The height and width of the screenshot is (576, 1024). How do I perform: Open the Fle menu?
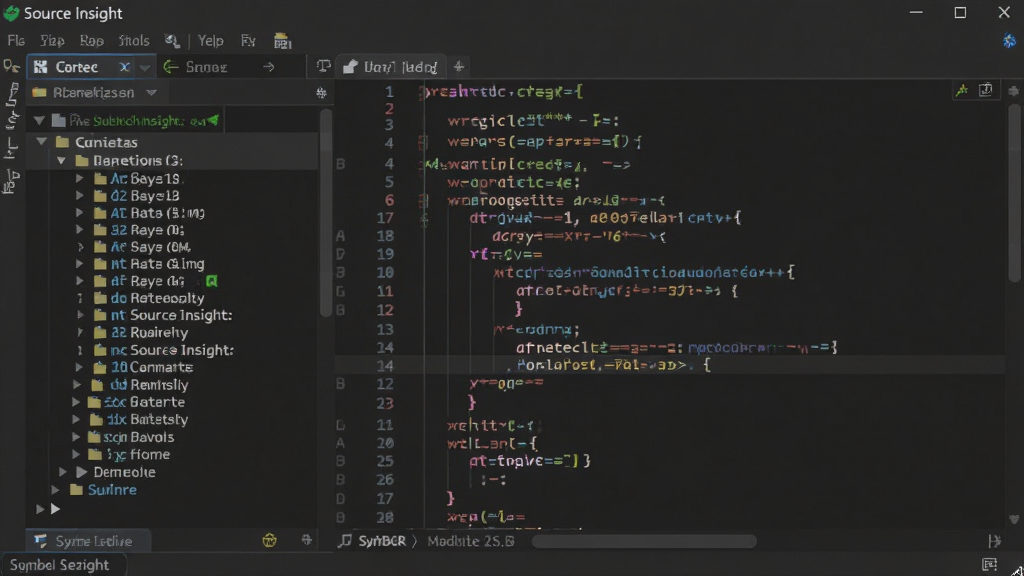[x=16, y=41]
